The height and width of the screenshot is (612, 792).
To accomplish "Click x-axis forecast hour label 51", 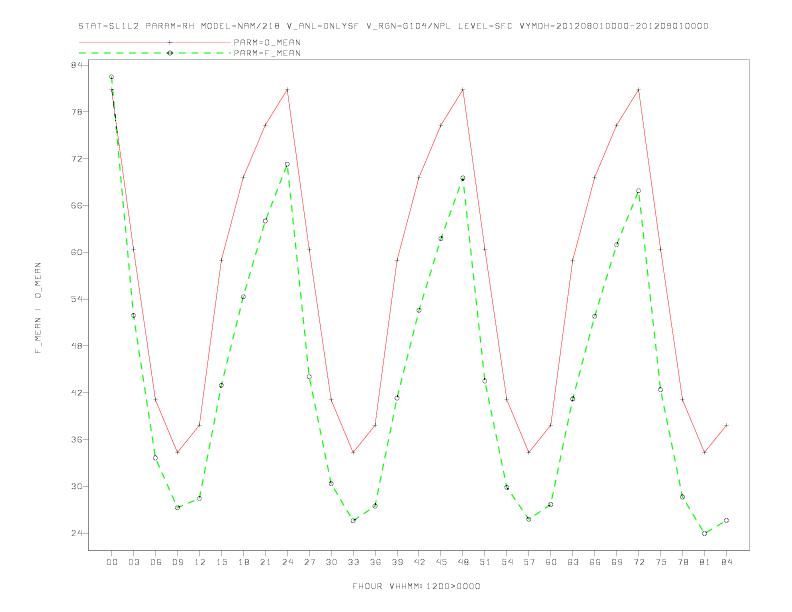I will pyautogui.click(x=485, y=562).
